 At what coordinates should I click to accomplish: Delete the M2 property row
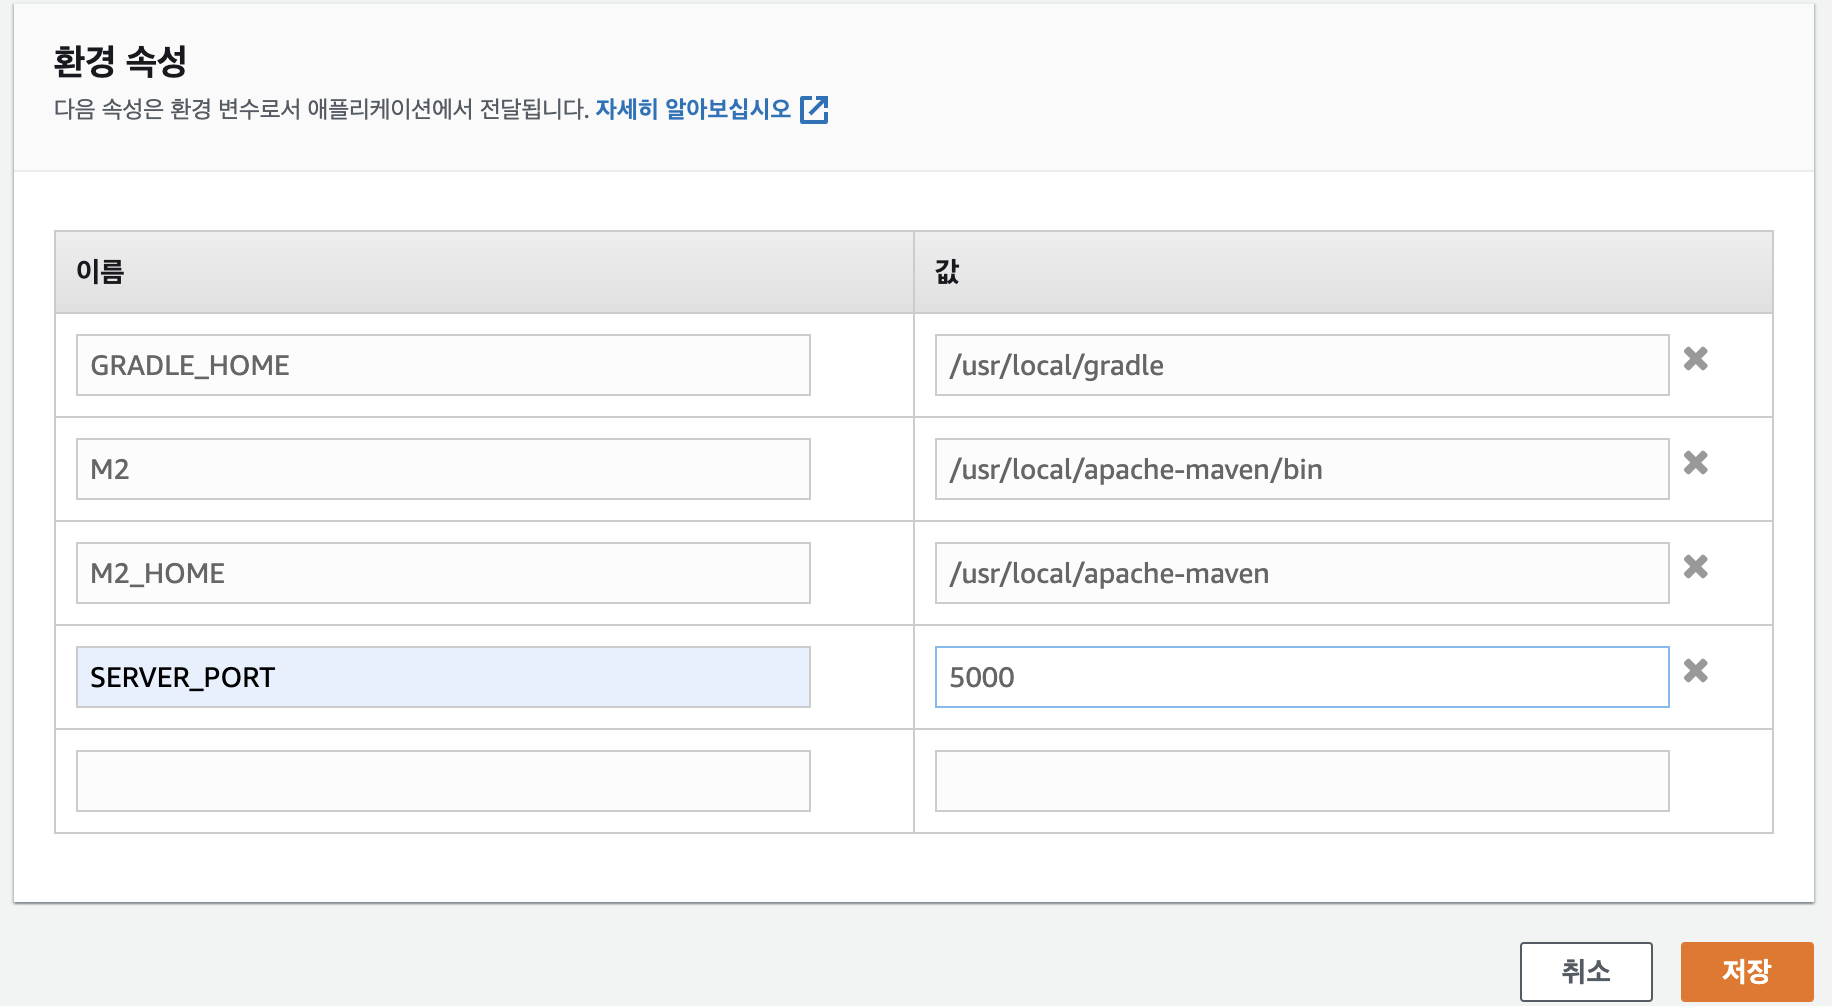[1695, 463]
